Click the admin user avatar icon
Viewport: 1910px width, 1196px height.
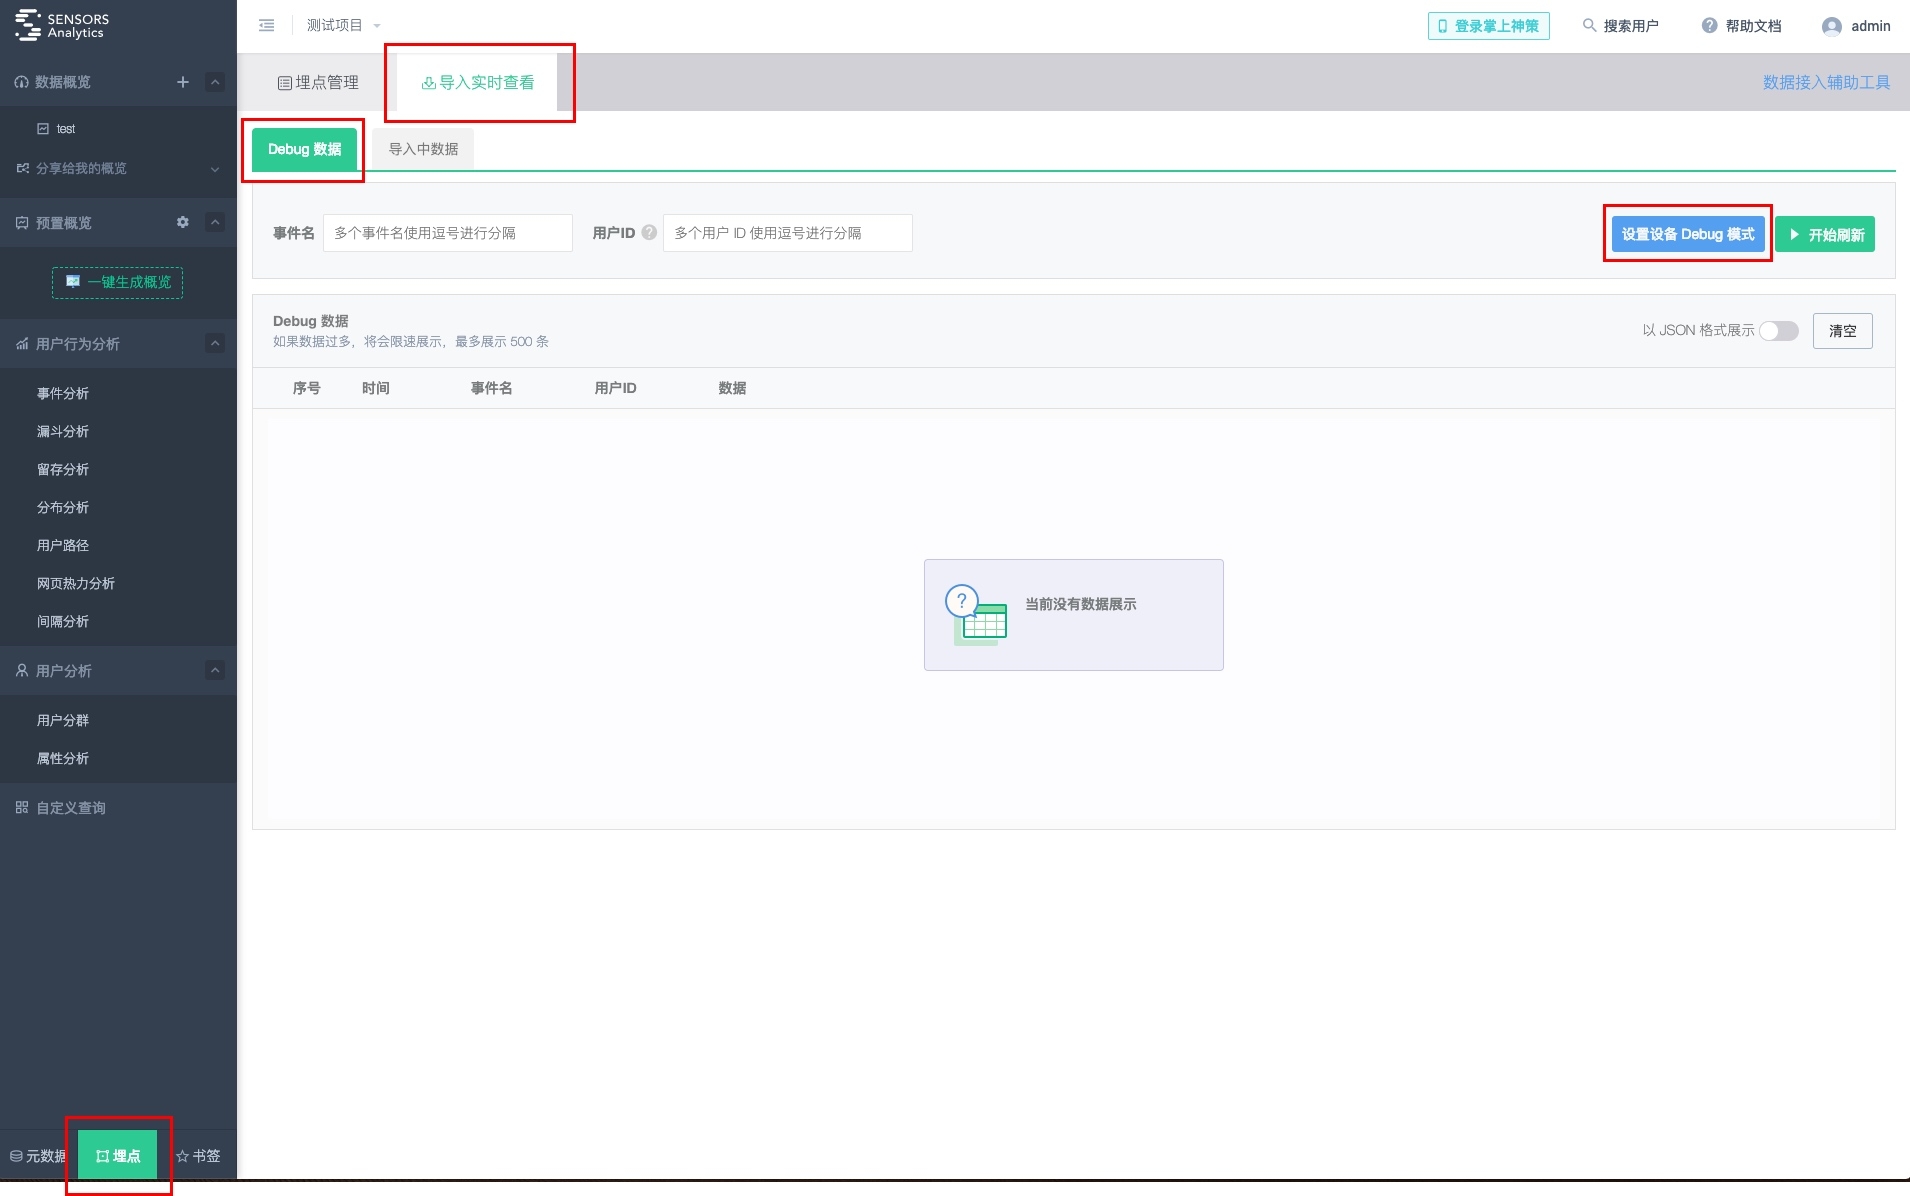pyautogui.click(x=1831, y=27)
